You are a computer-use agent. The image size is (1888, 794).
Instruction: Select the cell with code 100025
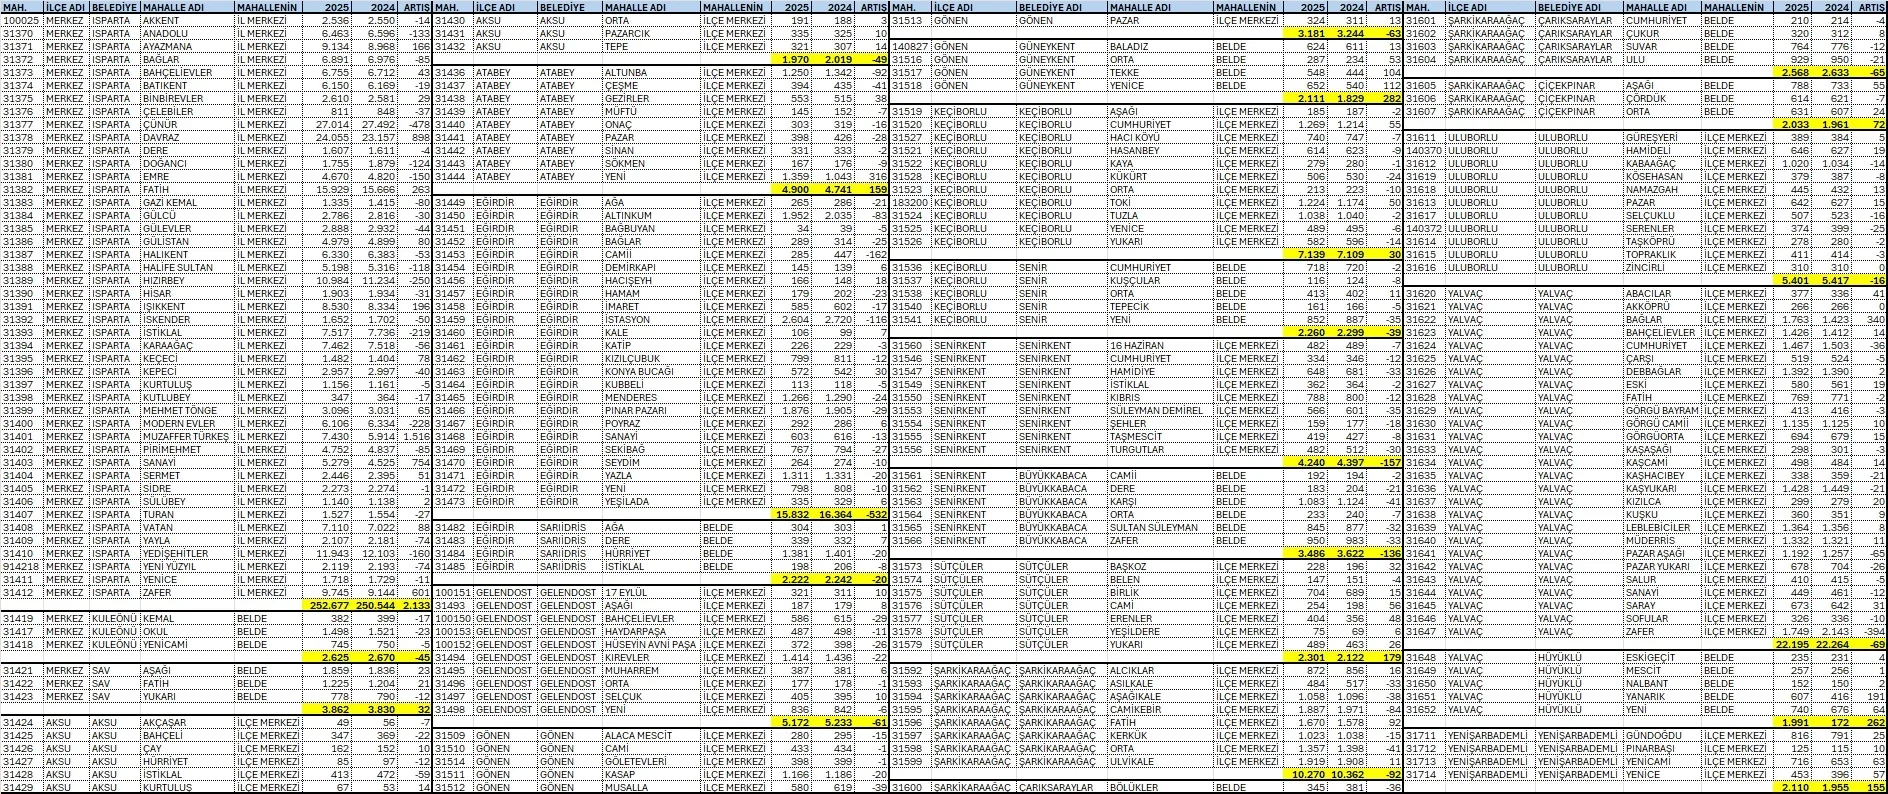21,20
